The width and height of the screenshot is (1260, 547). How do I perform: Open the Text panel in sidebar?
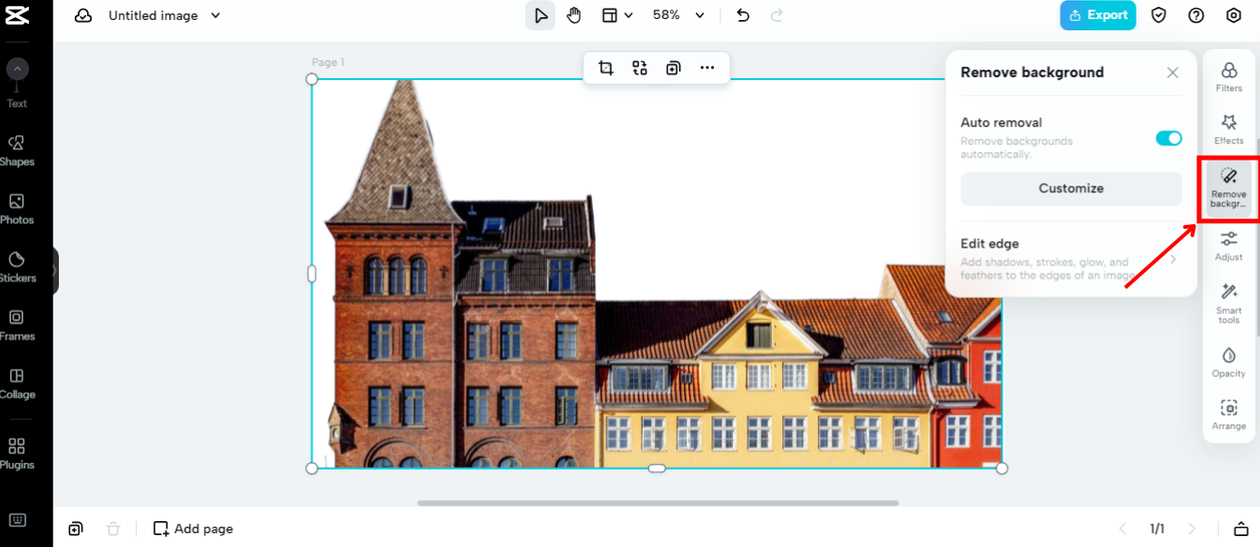[17, 84]
